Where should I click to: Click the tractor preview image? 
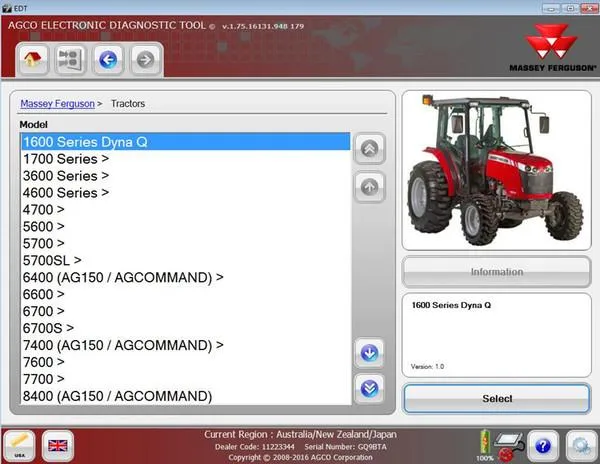(497, 170)
